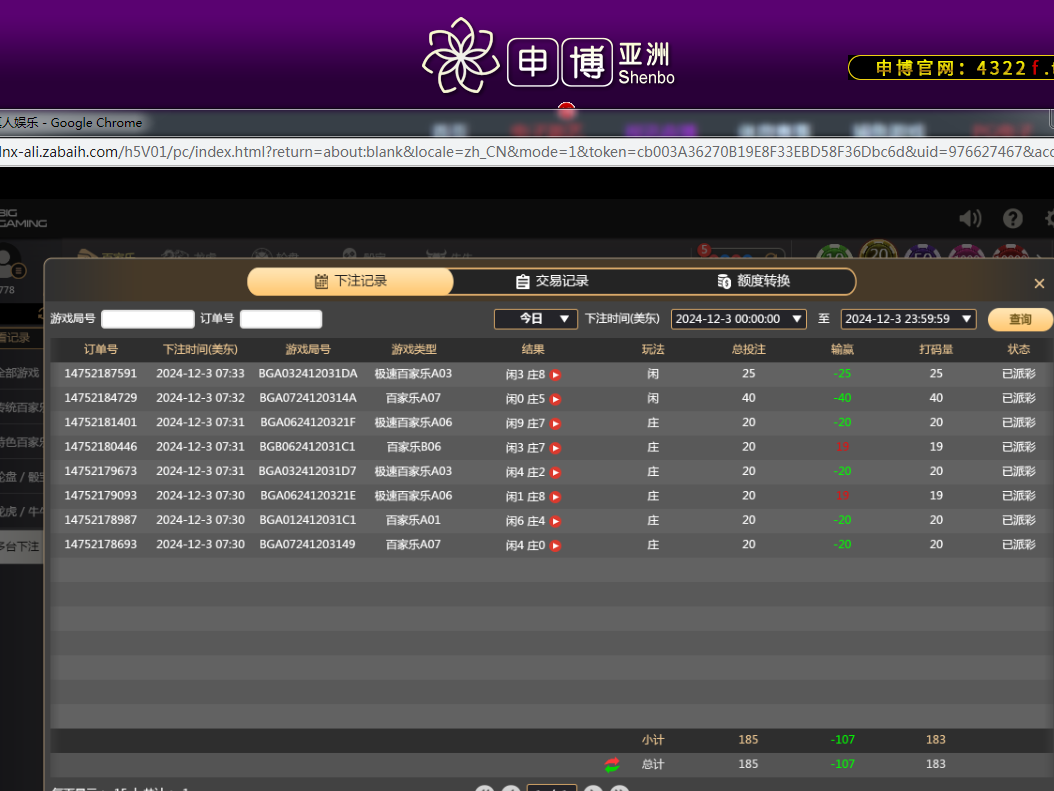Open the 今日 date range dropdown
This screenshot has height=791, width=1054.
click(536, 319)
